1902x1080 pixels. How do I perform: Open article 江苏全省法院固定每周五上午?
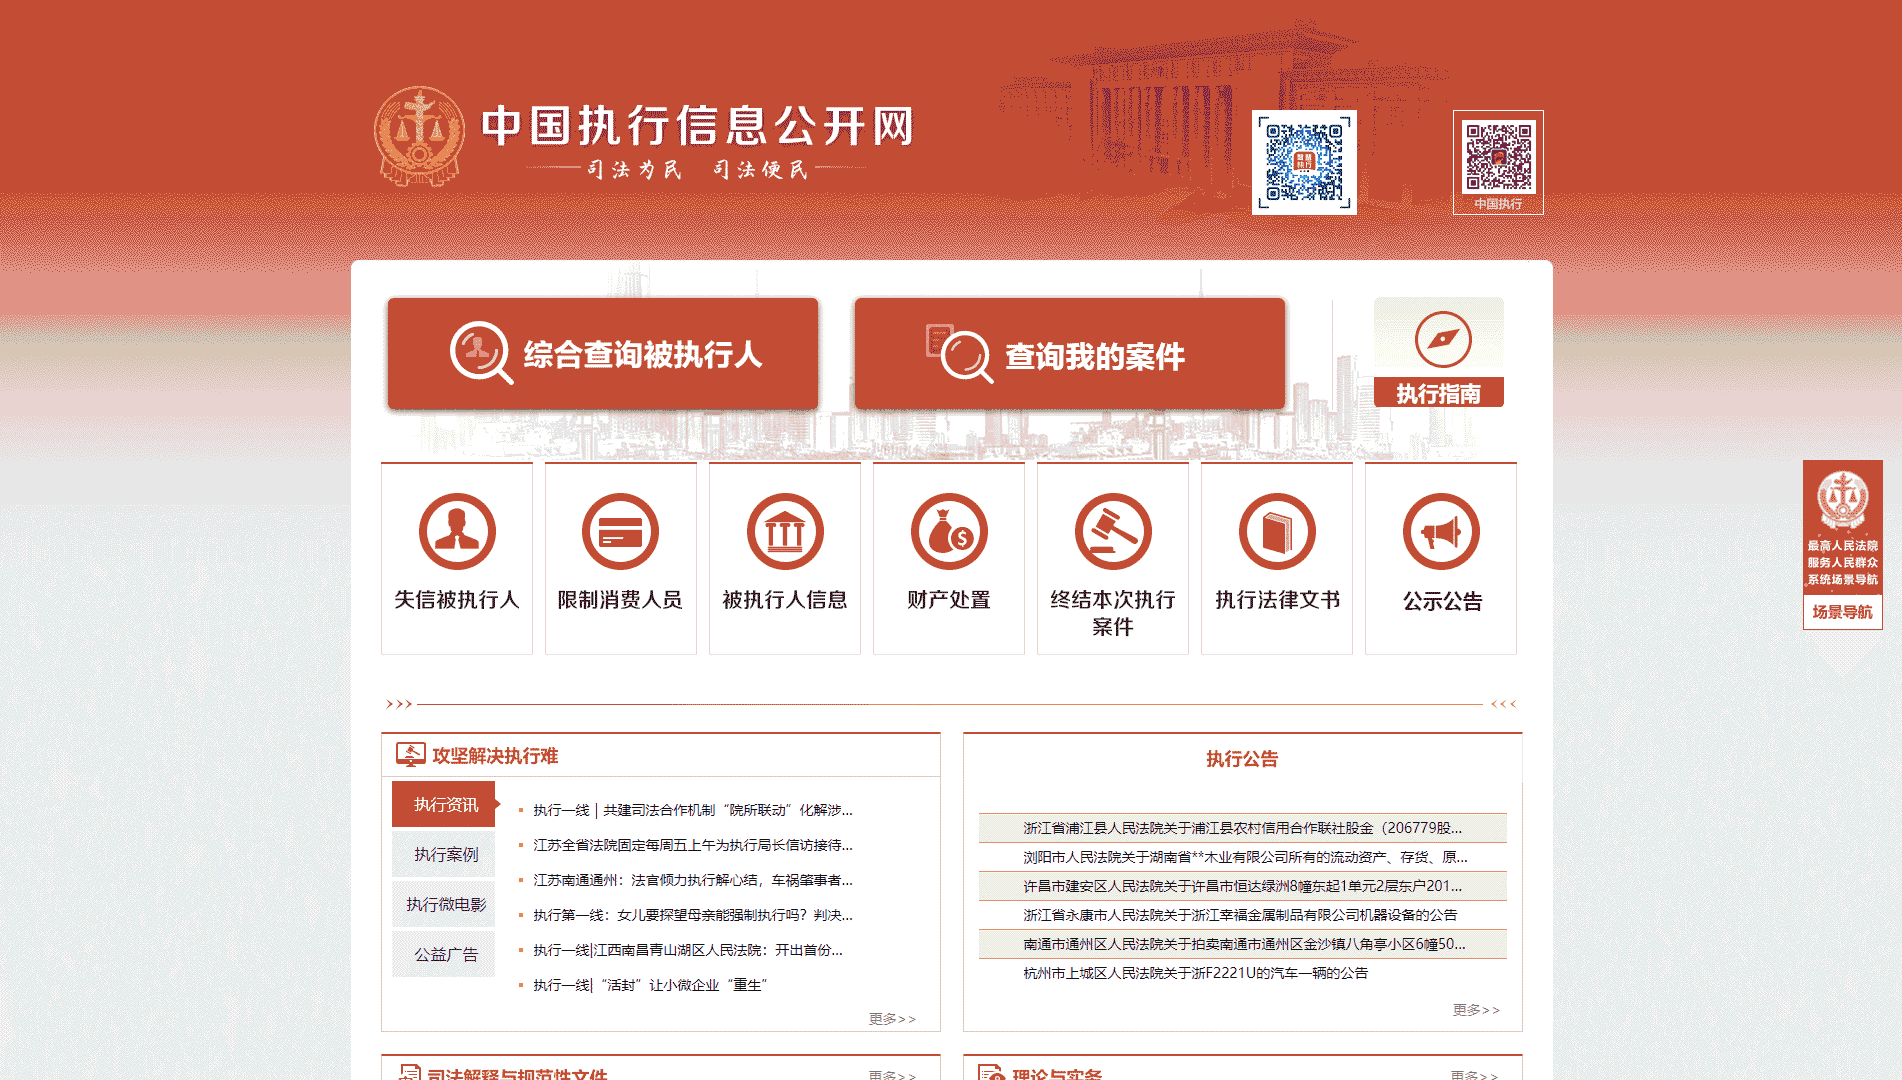[x=692, y=845]
